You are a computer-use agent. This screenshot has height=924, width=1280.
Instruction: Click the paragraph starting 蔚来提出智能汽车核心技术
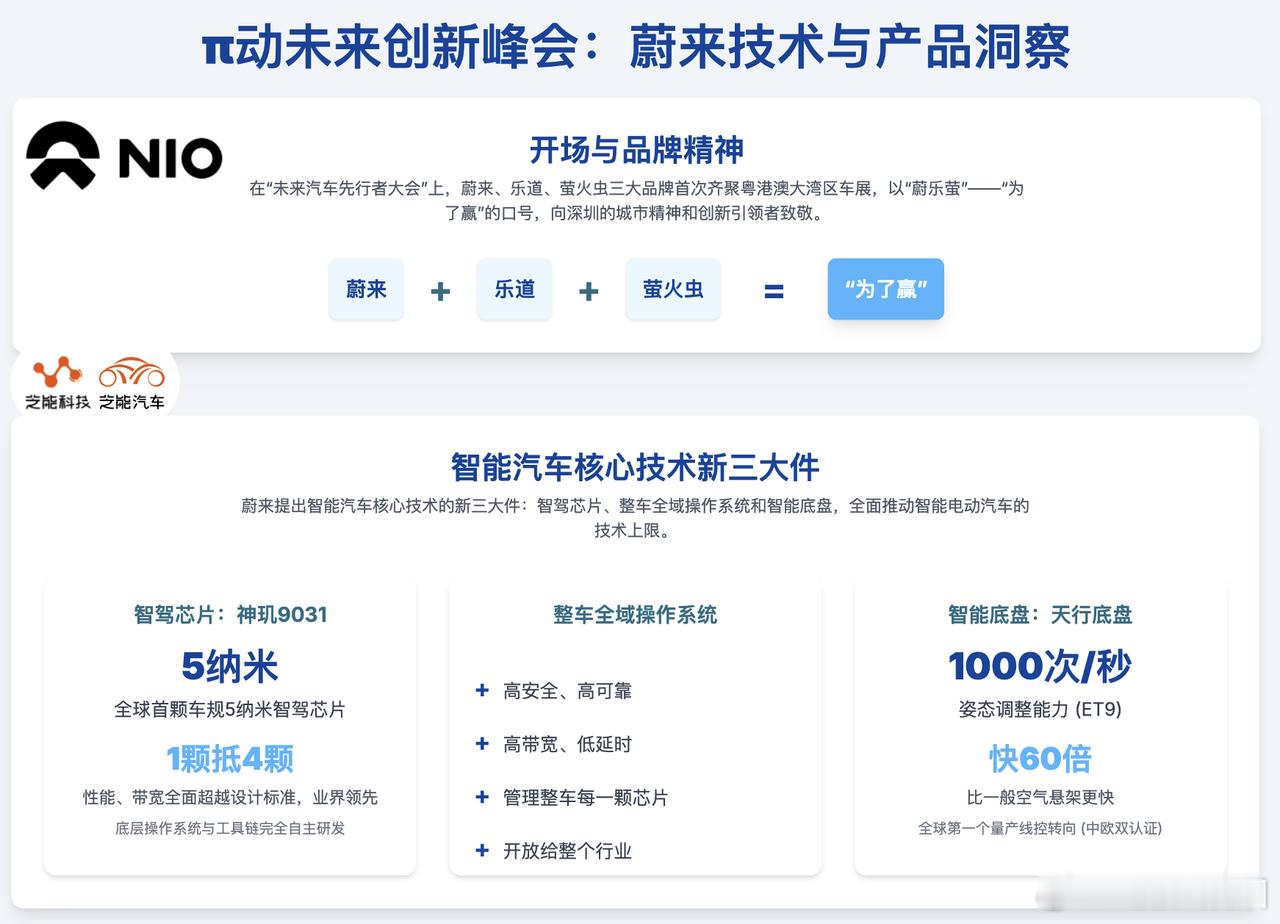pos(635,518)
